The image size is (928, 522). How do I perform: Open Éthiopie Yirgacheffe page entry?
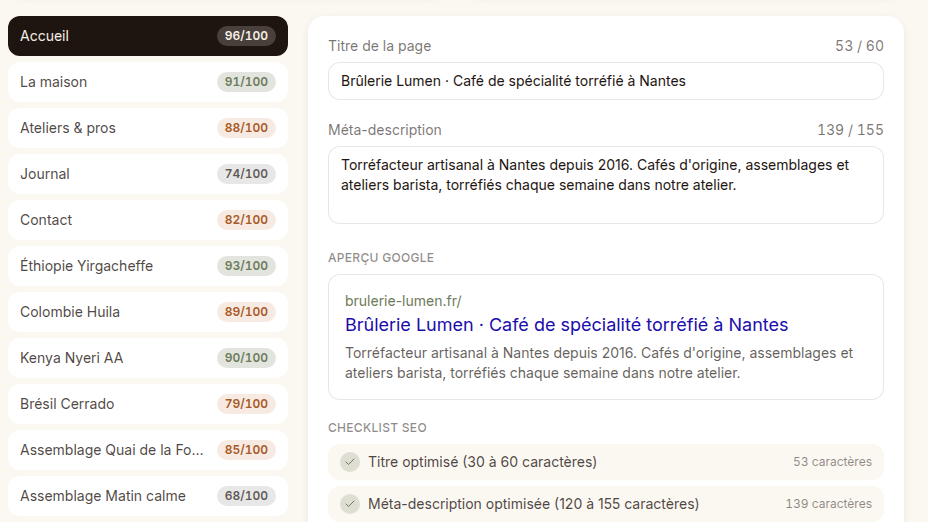(x=148, y=266)
